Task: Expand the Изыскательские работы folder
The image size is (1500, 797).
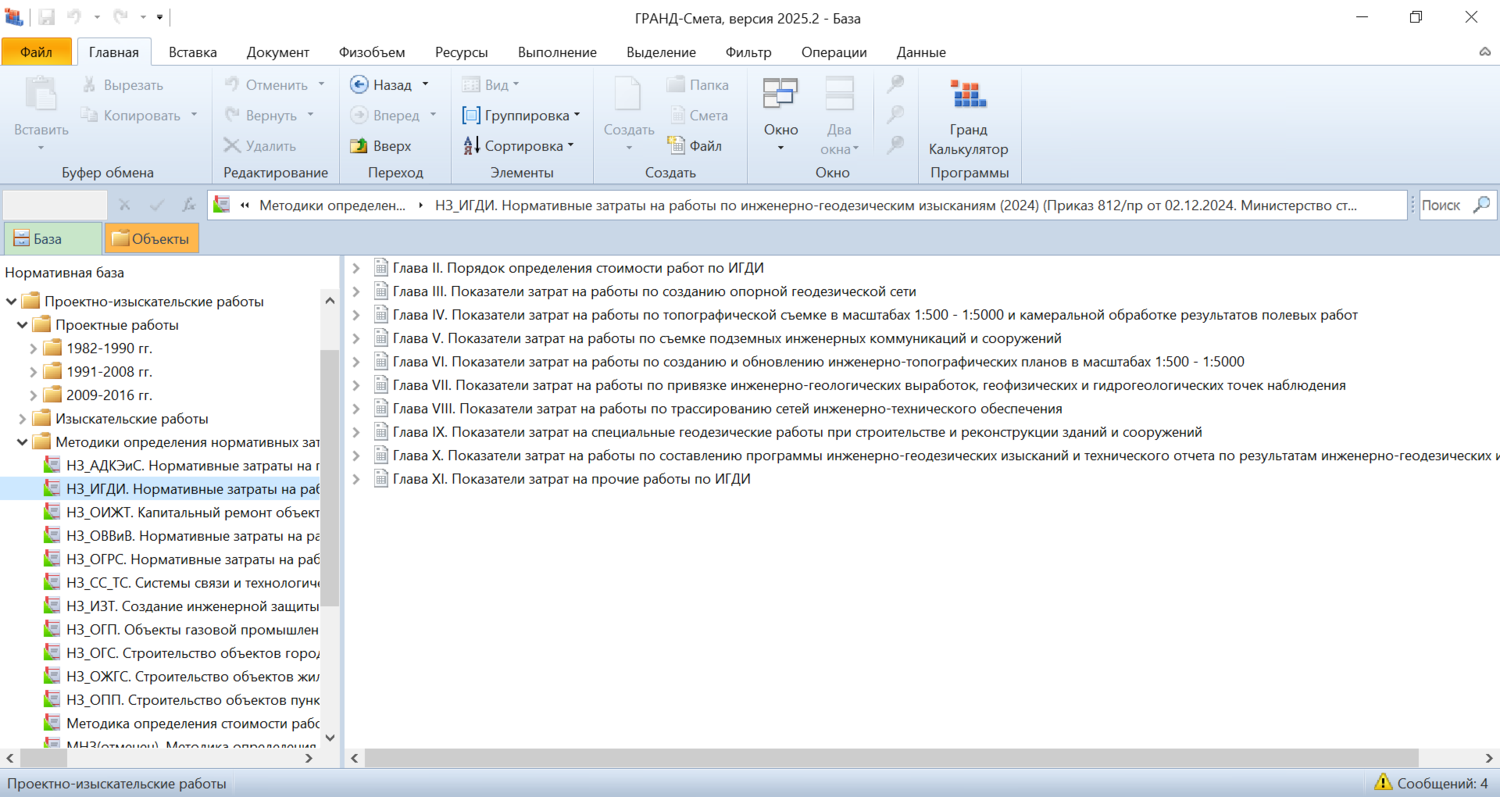Action: 23,418
